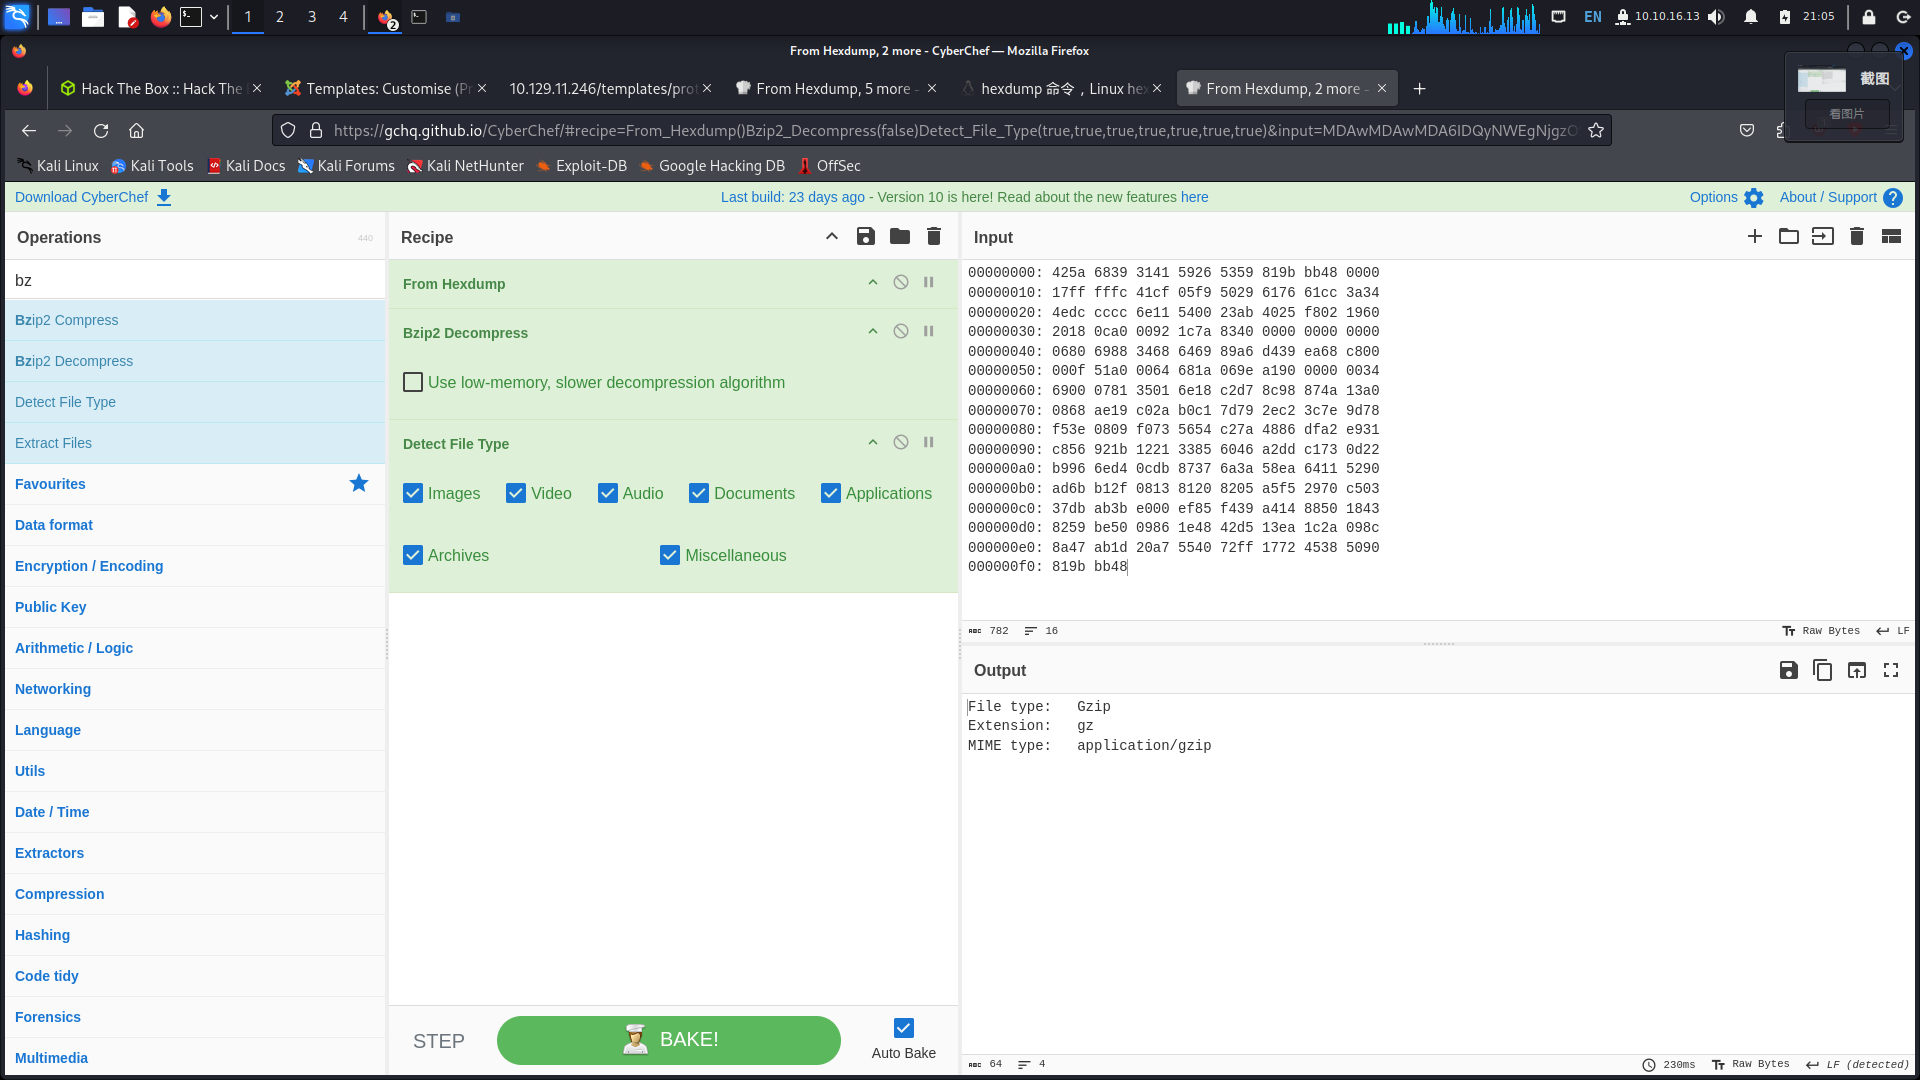Open the system volume control
Image resolution: width=1920 pixels, height=1080 pixels.
click(1717, 17)
